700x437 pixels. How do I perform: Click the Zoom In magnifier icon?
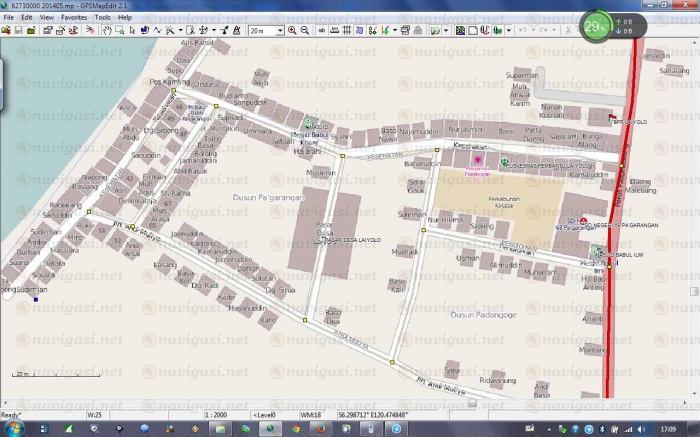(292, 30)
